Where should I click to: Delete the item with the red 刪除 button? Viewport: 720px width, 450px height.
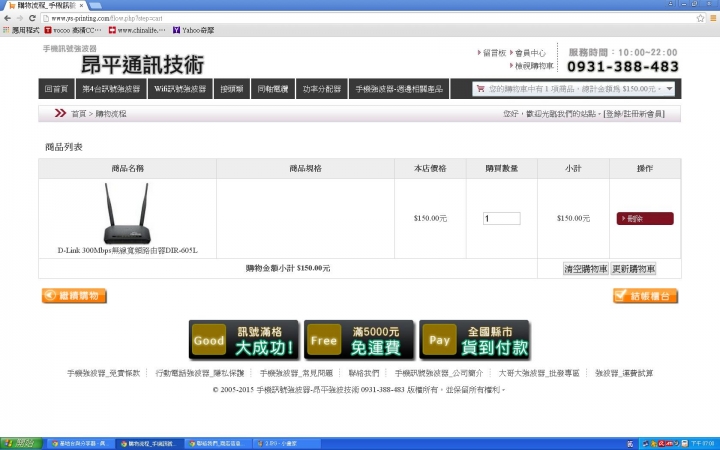click(645, 219)
